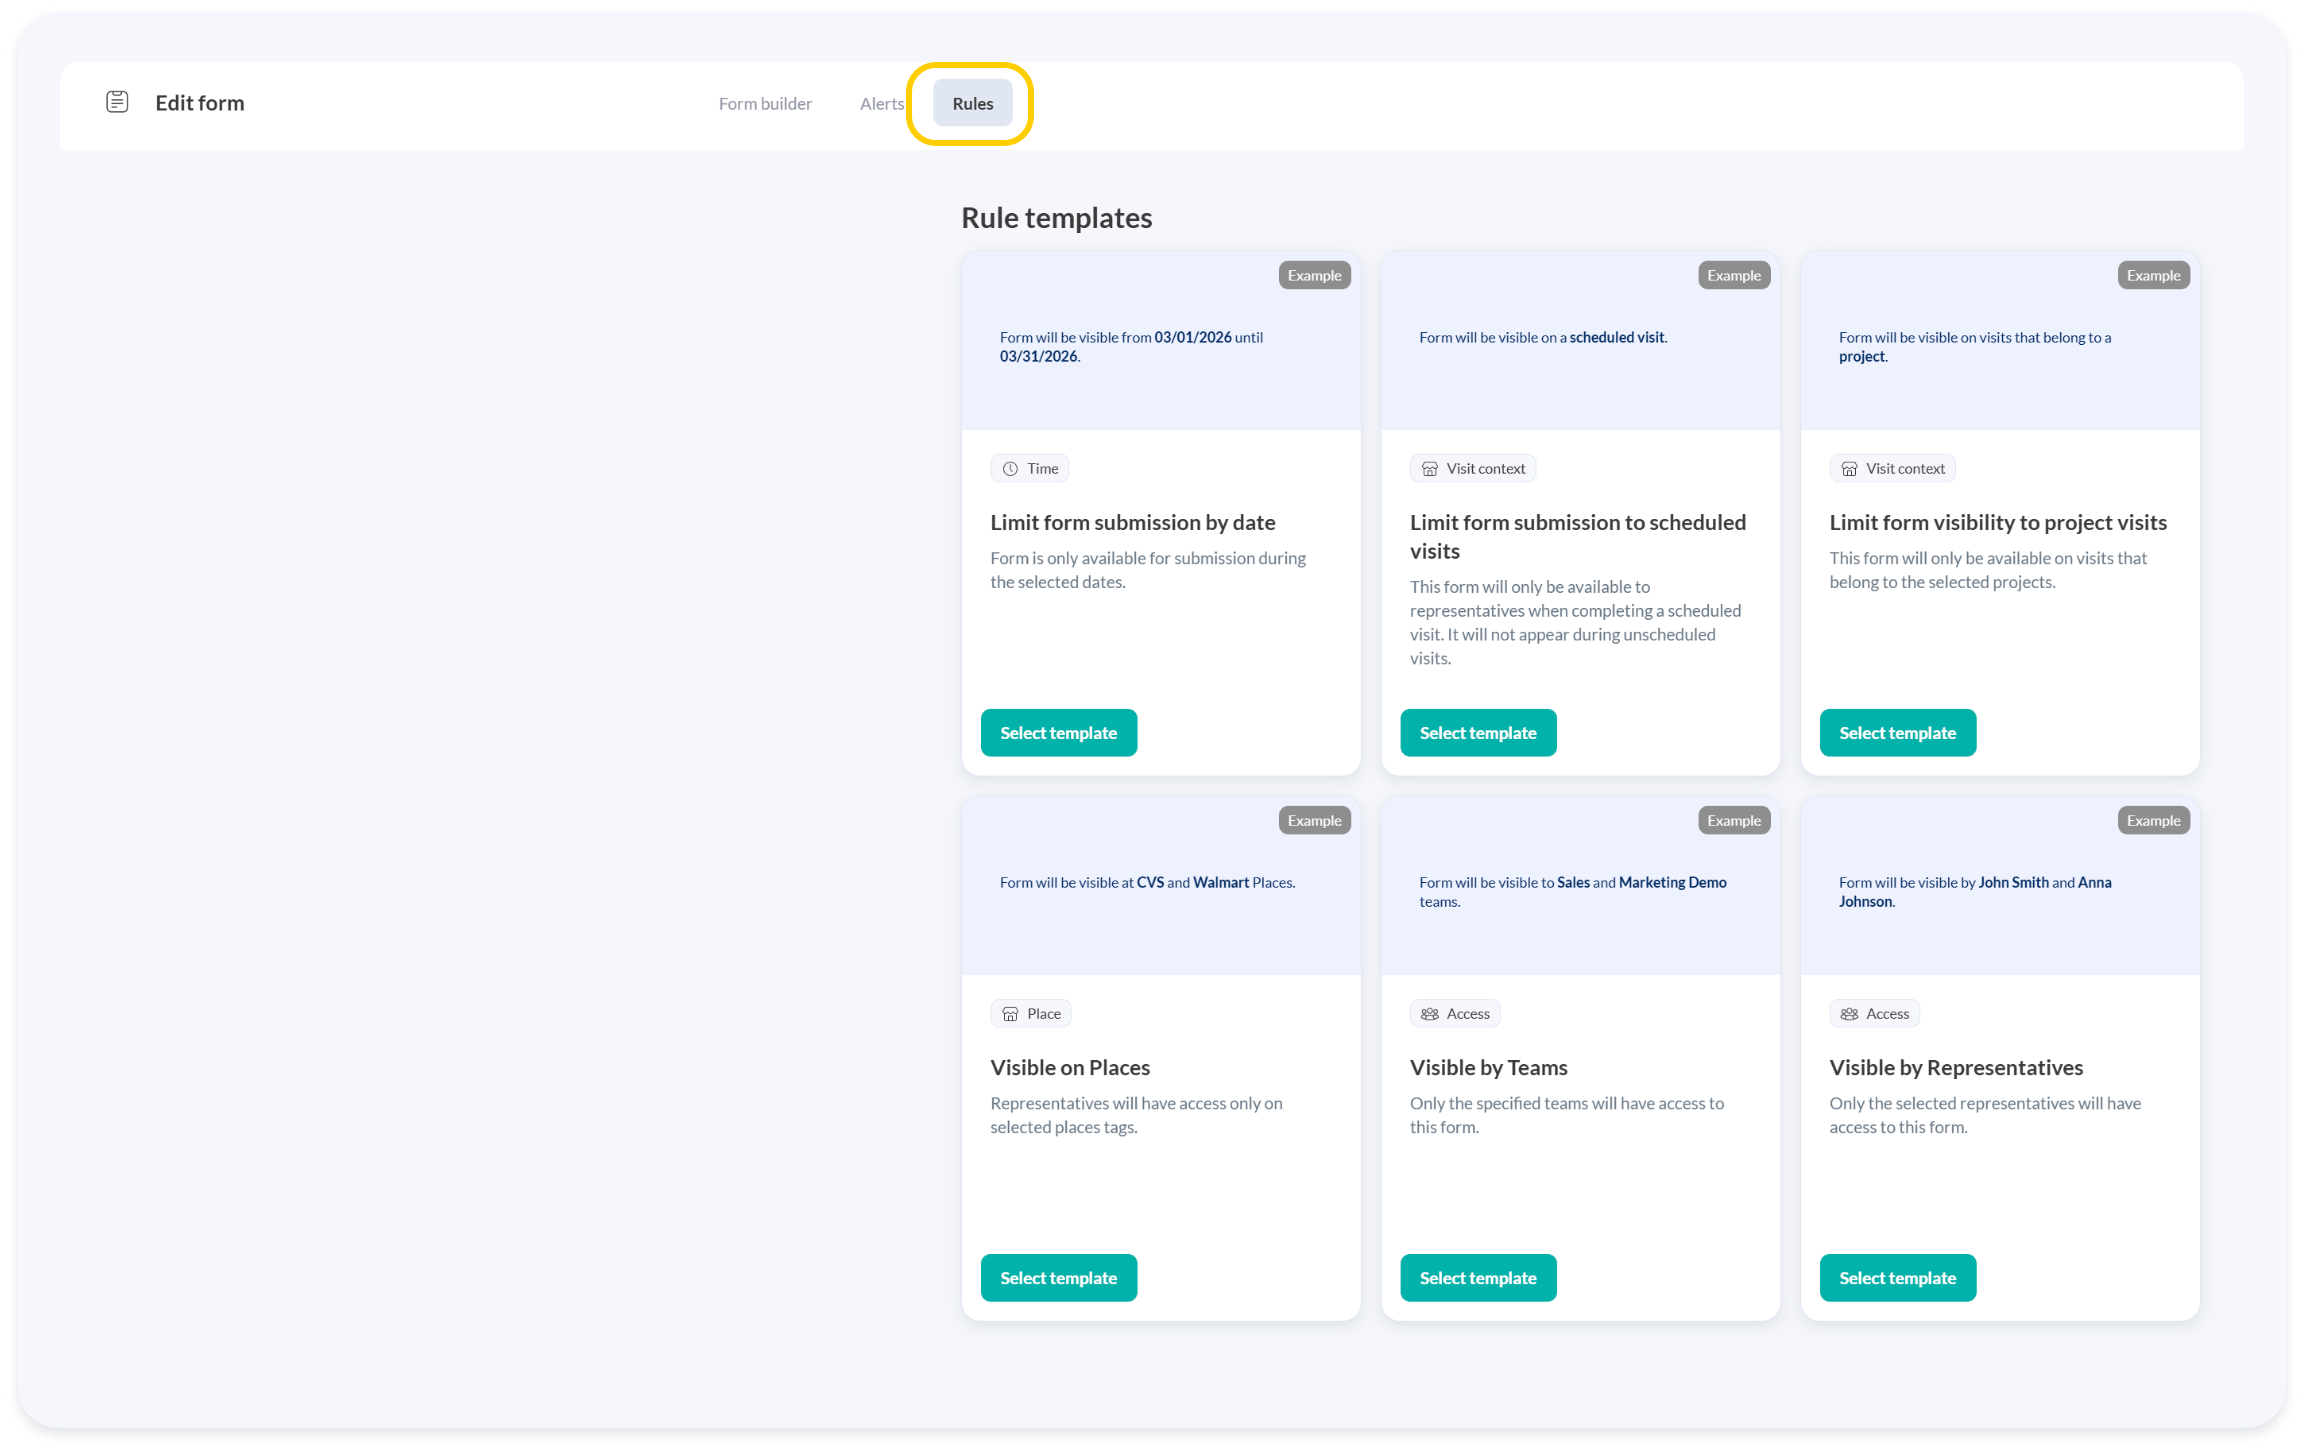Image resolution: width=2304 pixels, height=1452 pixels.
Task: Click people icon on Visible by Teams card
Action: click(x=1429, y=1013)
